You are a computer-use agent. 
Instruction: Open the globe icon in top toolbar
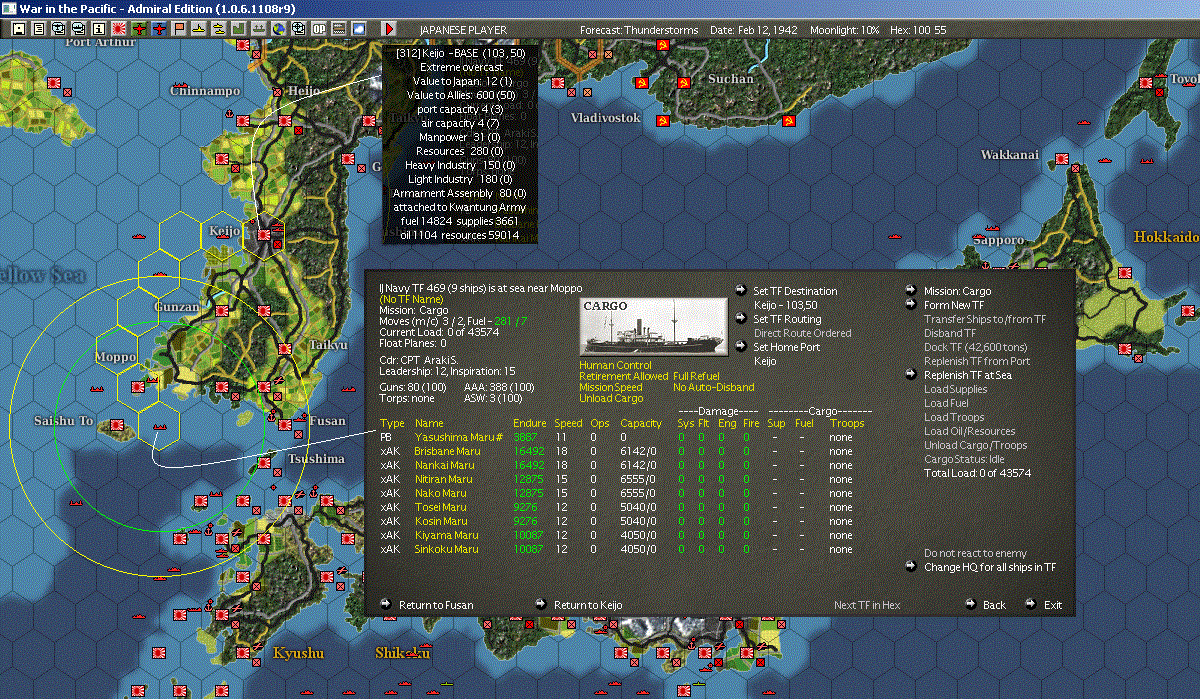click(277, 29)
